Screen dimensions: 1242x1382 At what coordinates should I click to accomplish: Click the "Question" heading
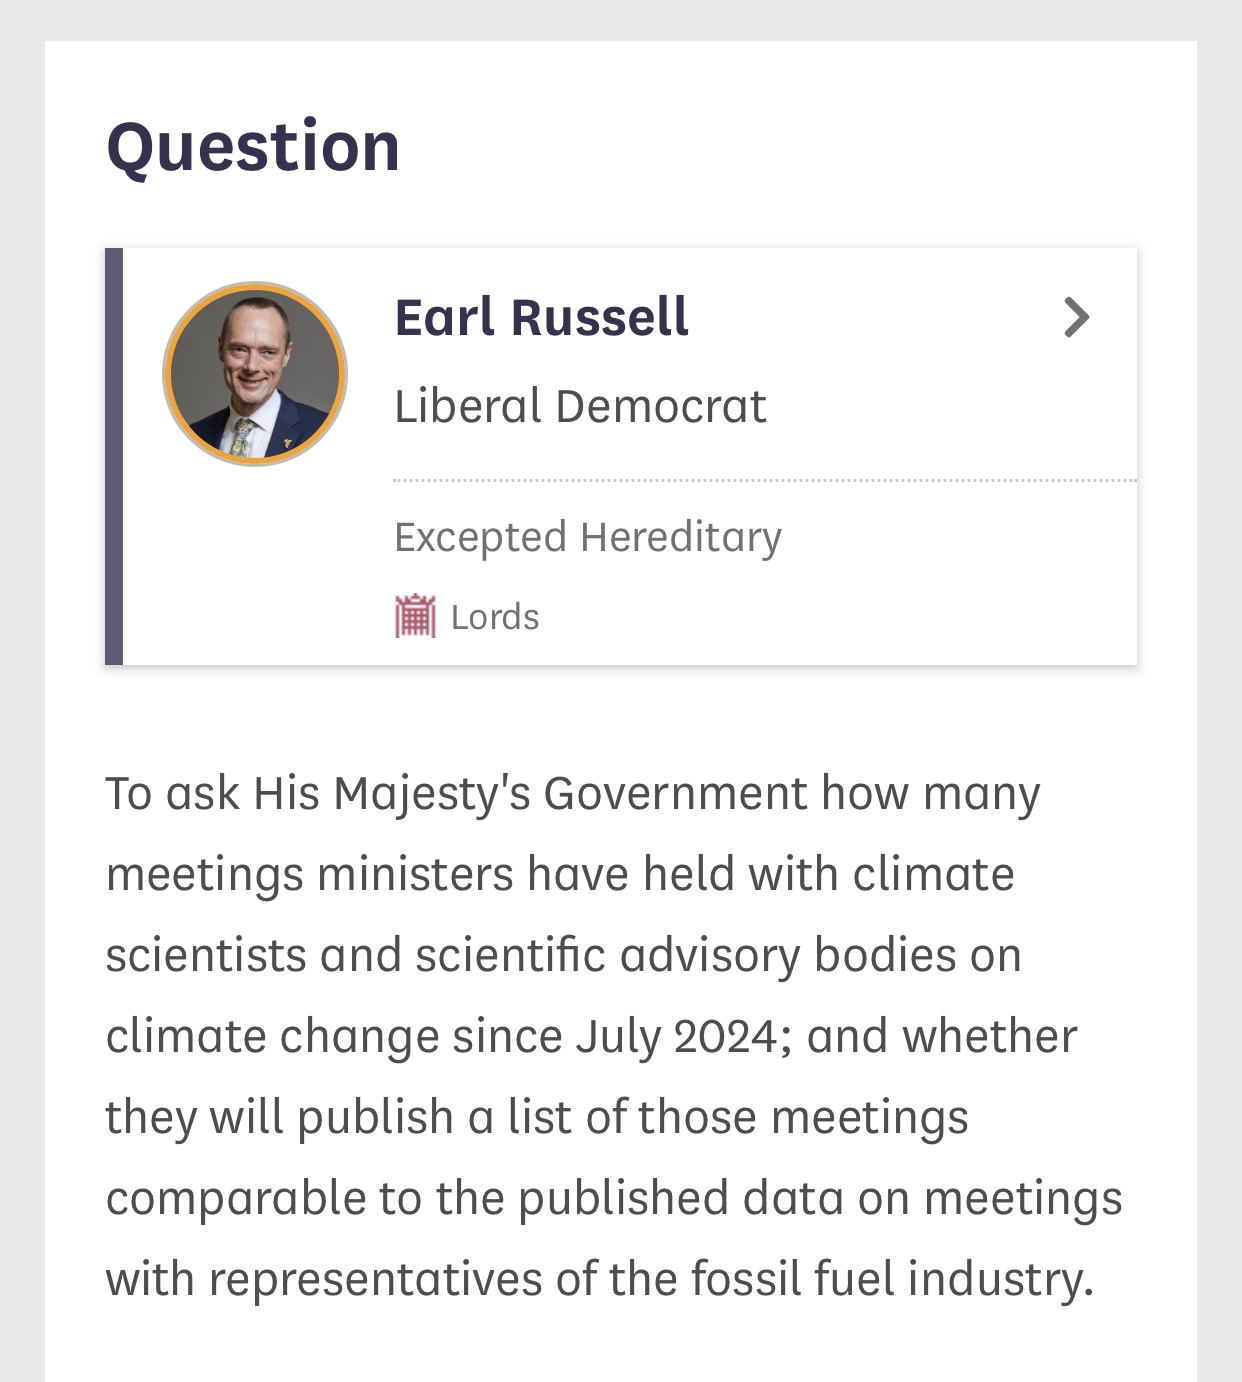click(x=253, y=146)
